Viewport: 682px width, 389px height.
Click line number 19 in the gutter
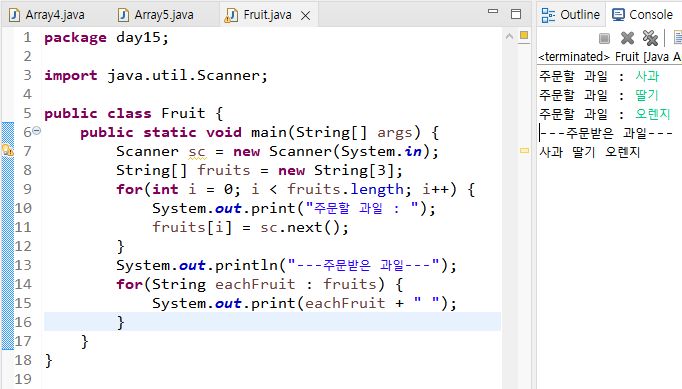(x=23, y=379)
